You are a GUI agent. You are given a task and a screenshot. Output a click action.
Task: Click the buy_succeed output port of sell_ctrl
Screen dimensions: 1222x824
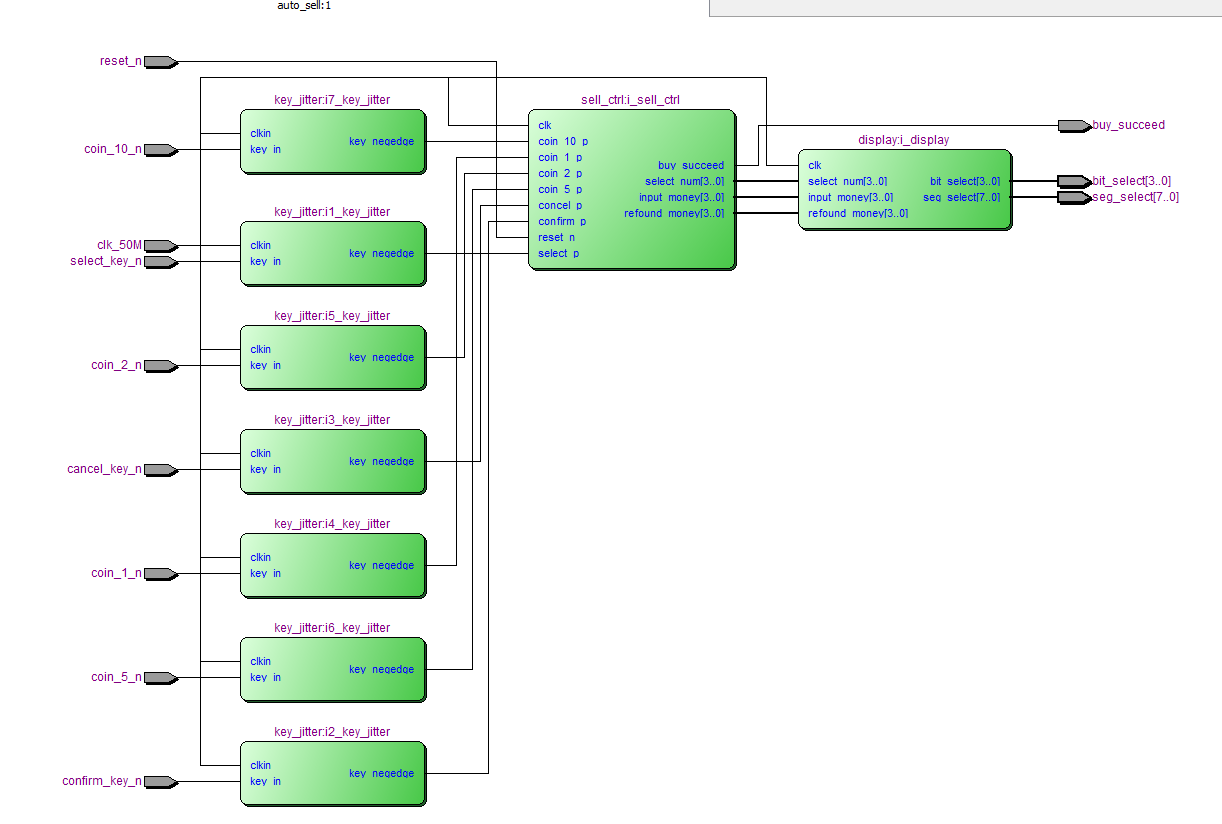[x=691, y=166]
